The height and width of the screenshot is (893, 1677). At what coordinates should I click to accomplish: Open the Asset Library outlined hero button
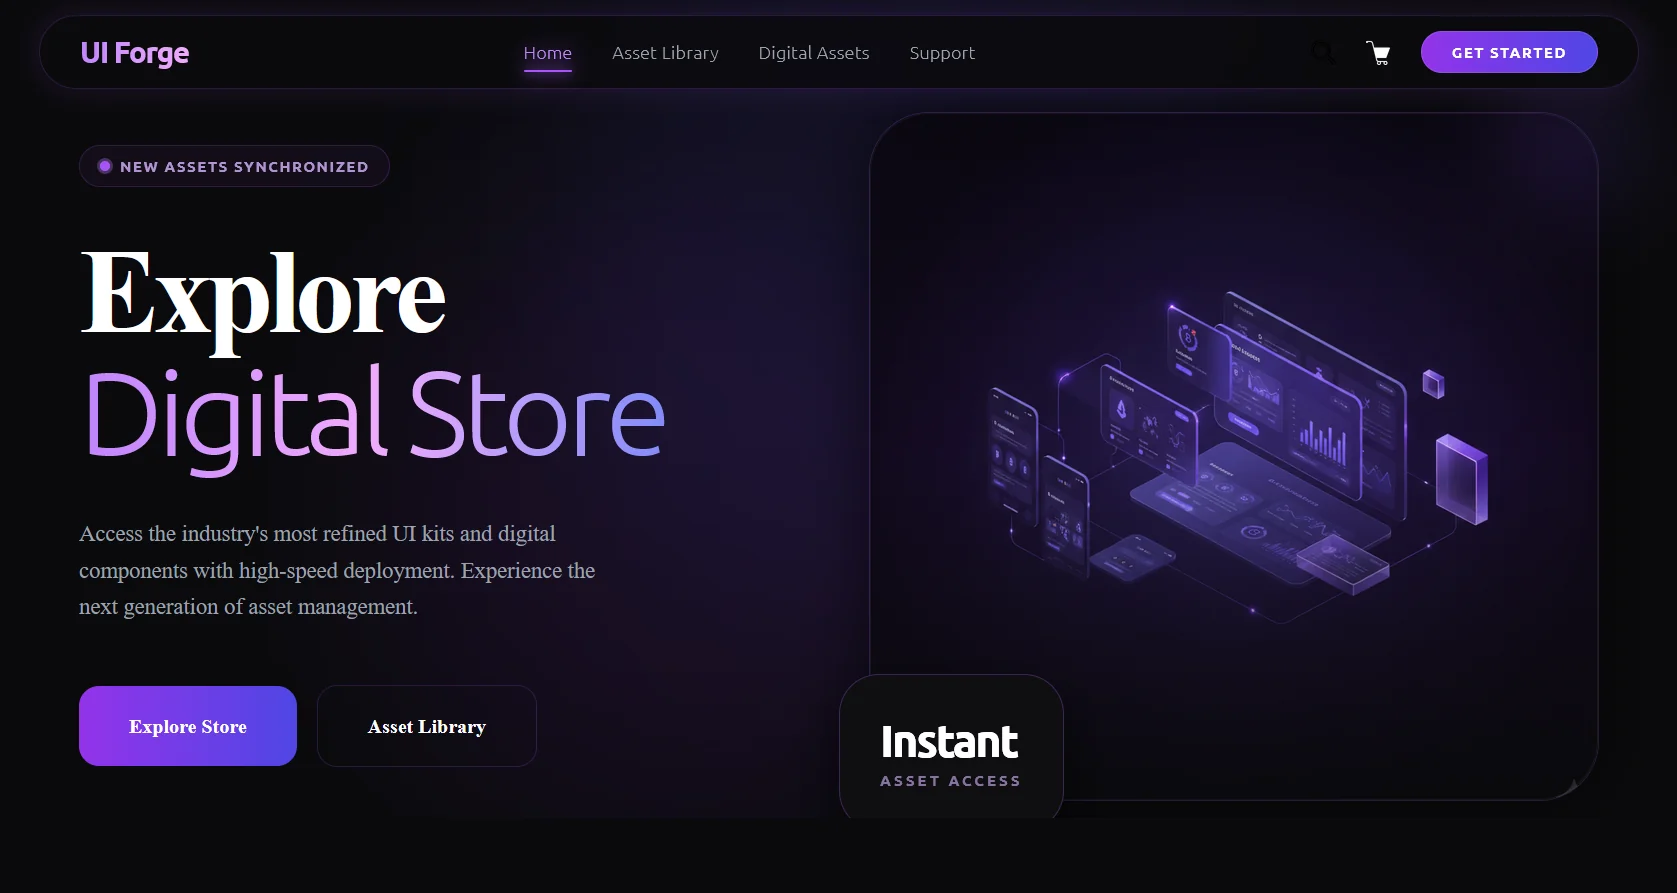tap(427, 726)
